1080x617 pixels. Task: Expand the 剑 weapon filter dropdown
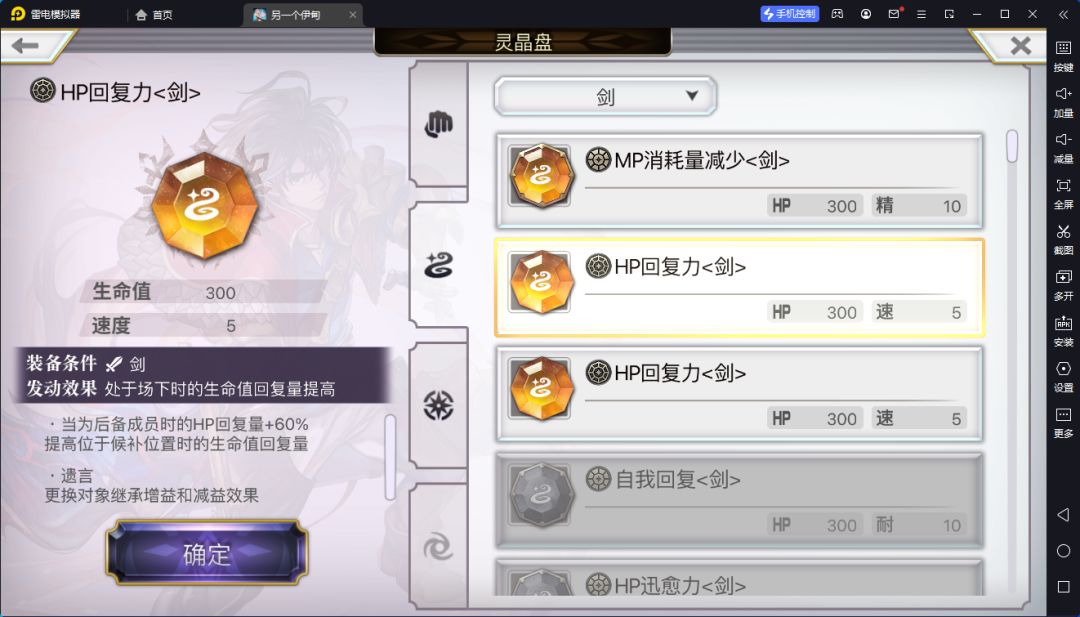click(x=605, y=96)
